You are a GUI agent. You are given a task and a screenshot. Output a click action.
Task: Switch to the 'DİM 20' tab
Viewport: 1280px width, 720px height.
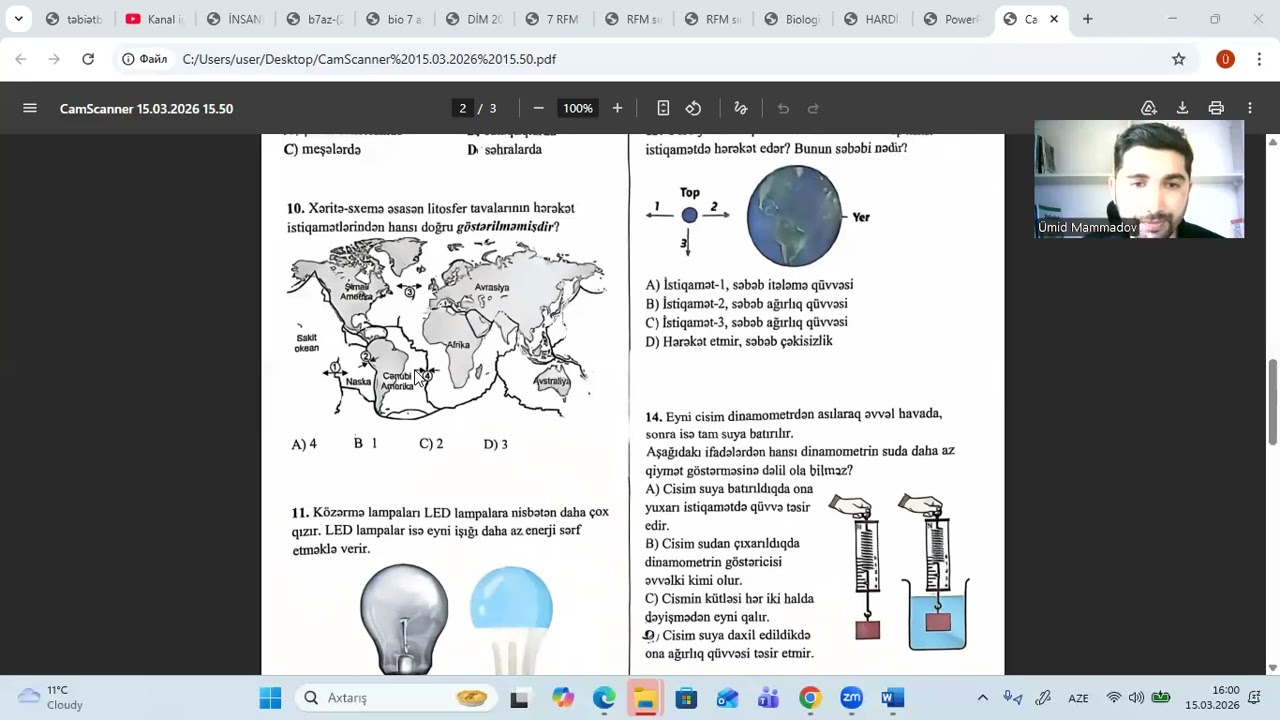click(x=474, y=19)
